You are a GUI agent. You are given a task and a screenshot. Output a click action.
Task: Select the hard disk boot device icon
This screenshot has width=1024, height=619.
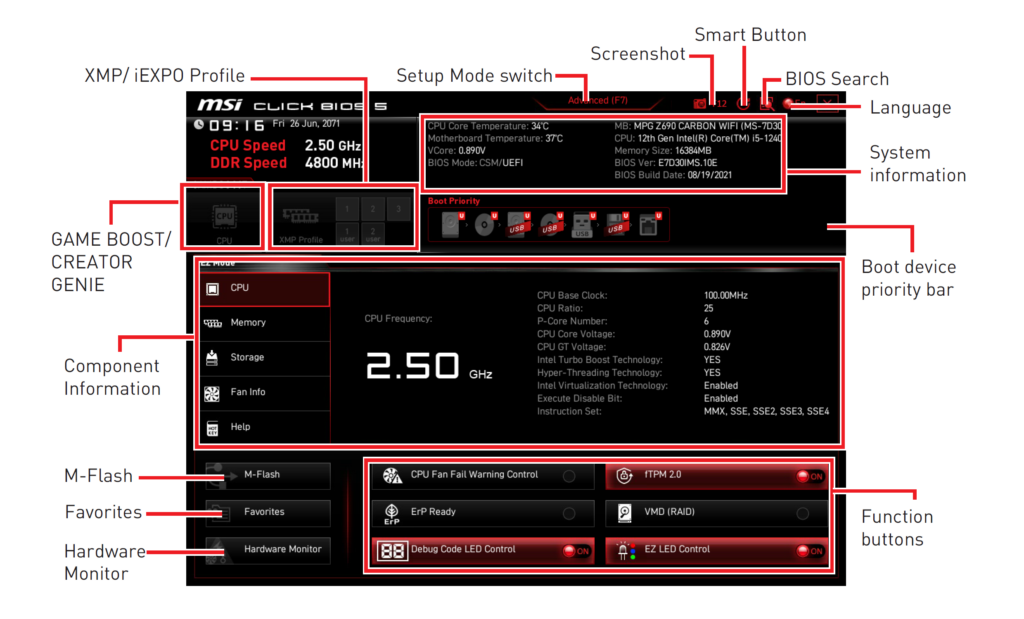tap(451, 225)
